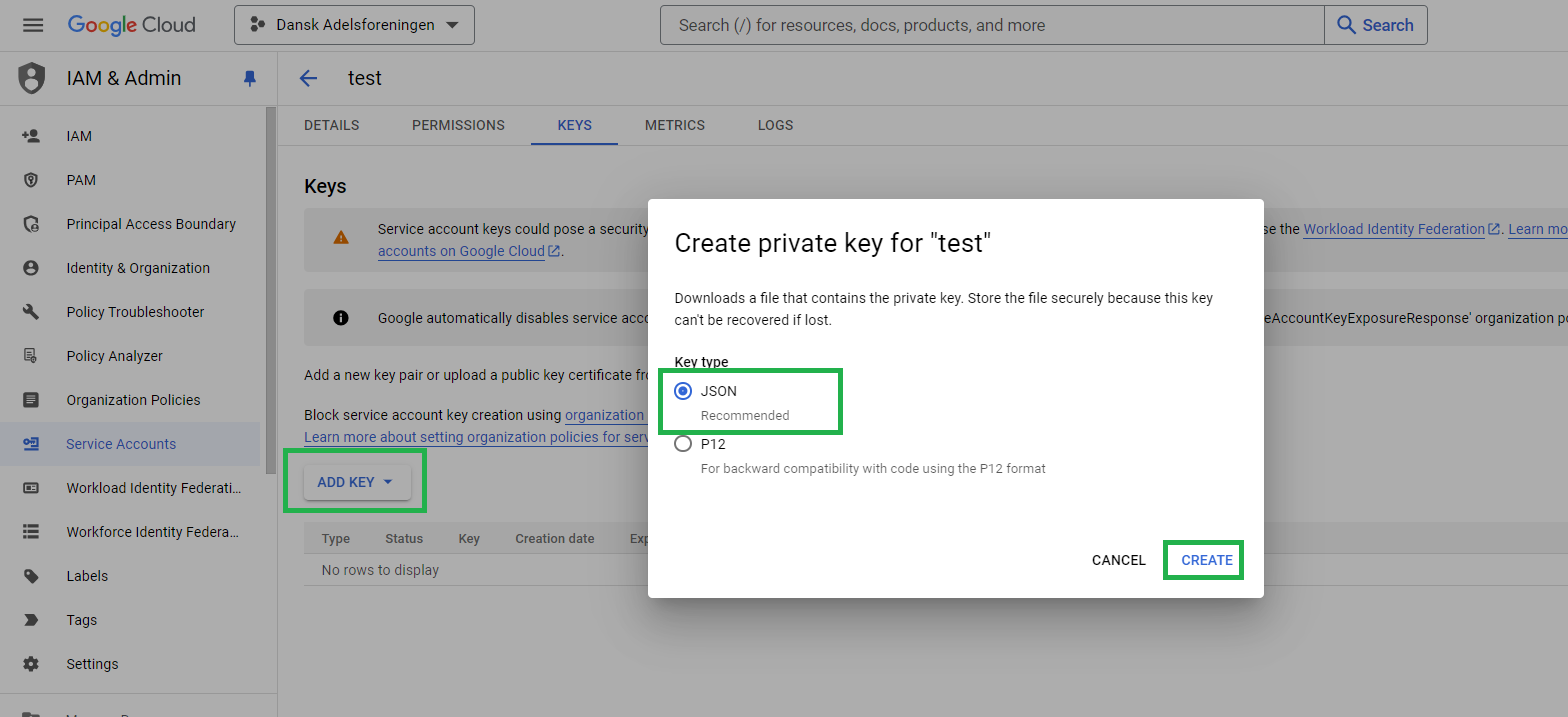This screenshot has width=1568, height=717.
Task: Open the hamburger navigation menu
Action: (x=33, y=25)
